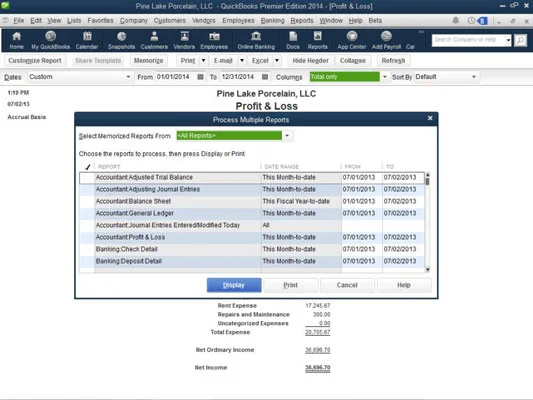The width and height of the screenshot is (533, 400).
Task: Click the Customize Report button
Action: 35,61
